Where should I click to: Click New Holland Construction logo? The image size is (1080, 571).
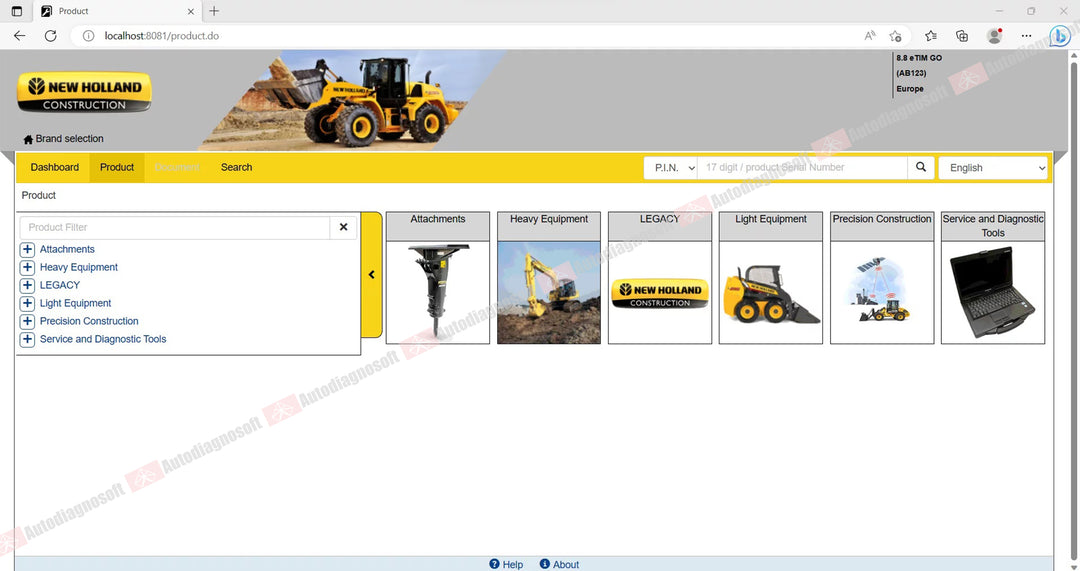click(84, 92)
